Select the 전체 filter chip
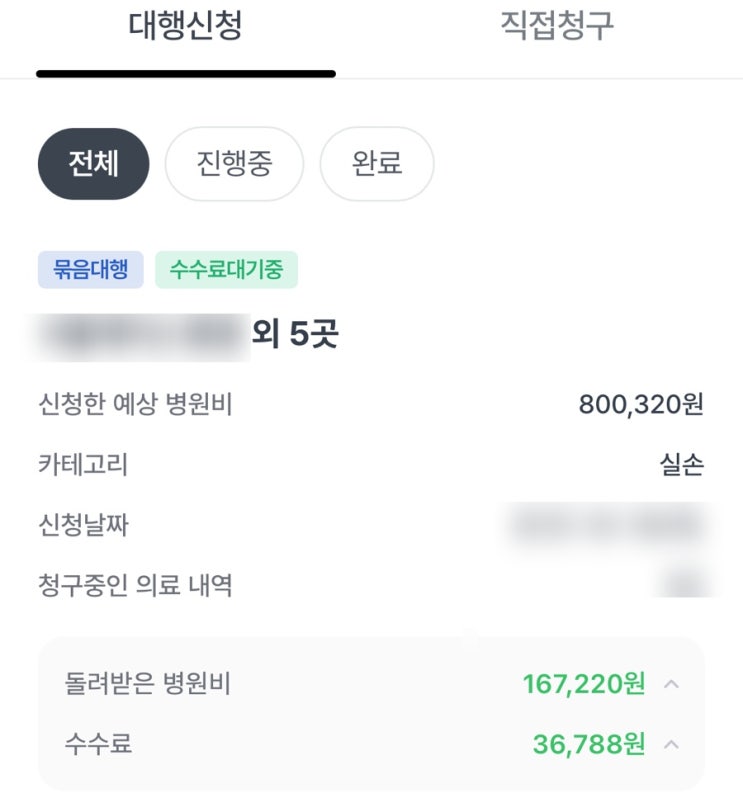The width and height of the screenshot is (743, 812). click(x=93, y=164)
